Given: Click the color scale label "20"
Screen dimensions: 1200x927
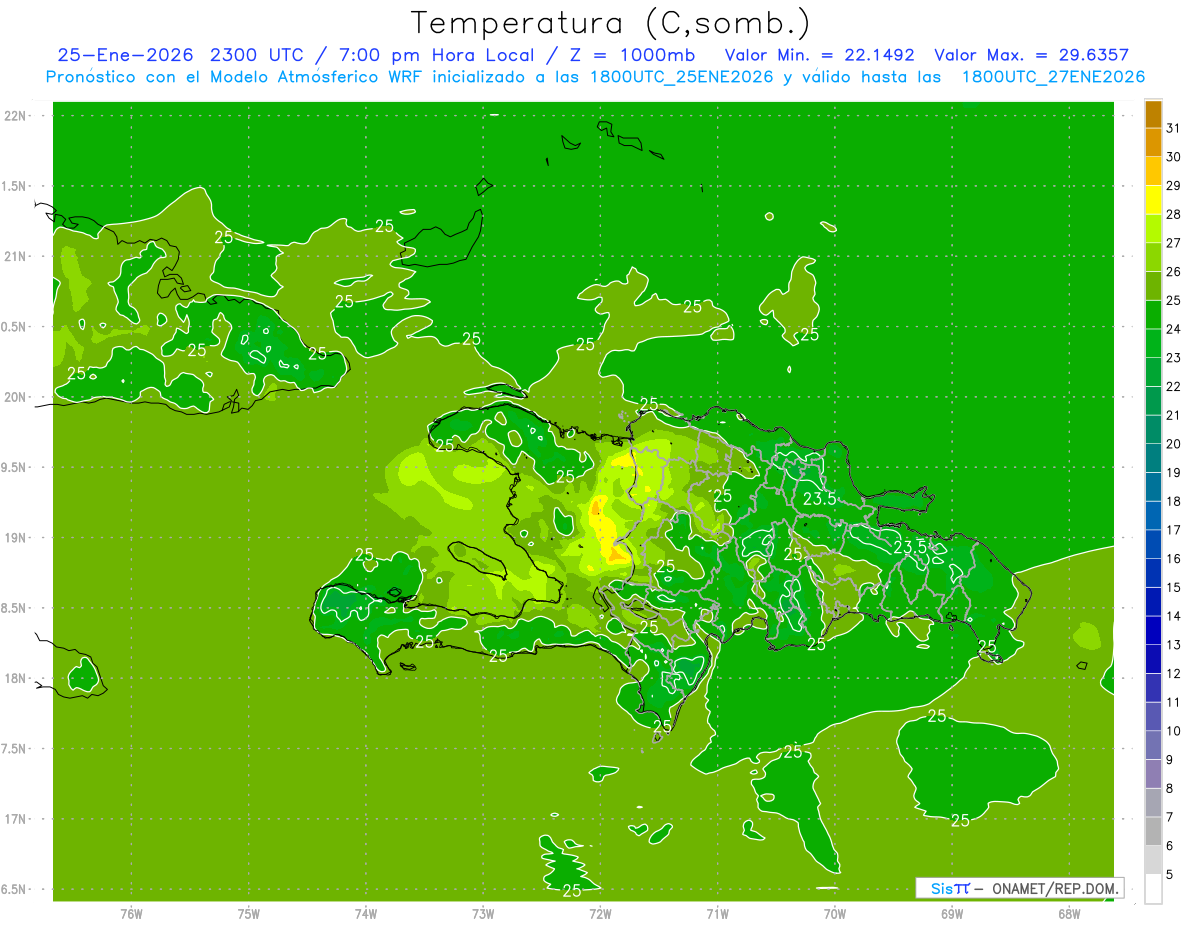Looking at the screenshot, I should 1173,444.
